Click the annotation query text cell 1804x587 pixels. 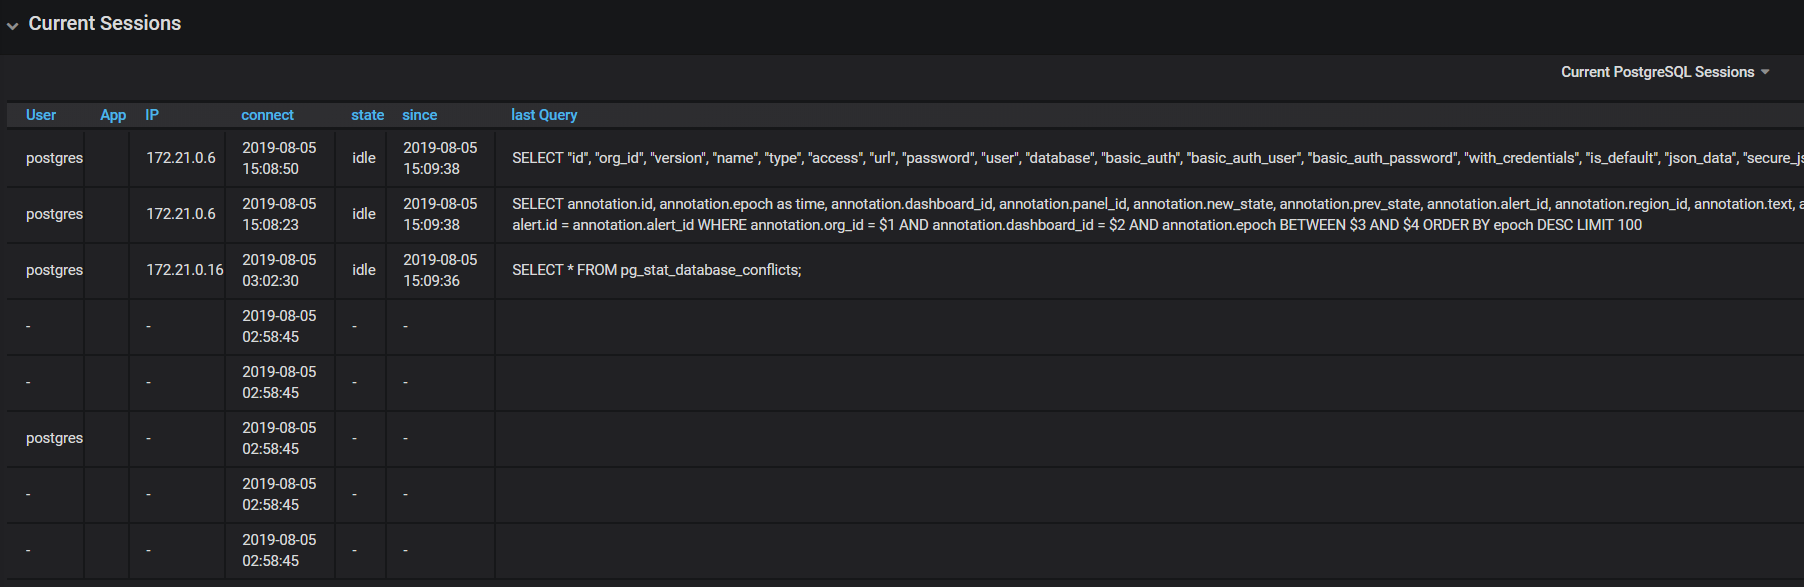pos(1077,214)
